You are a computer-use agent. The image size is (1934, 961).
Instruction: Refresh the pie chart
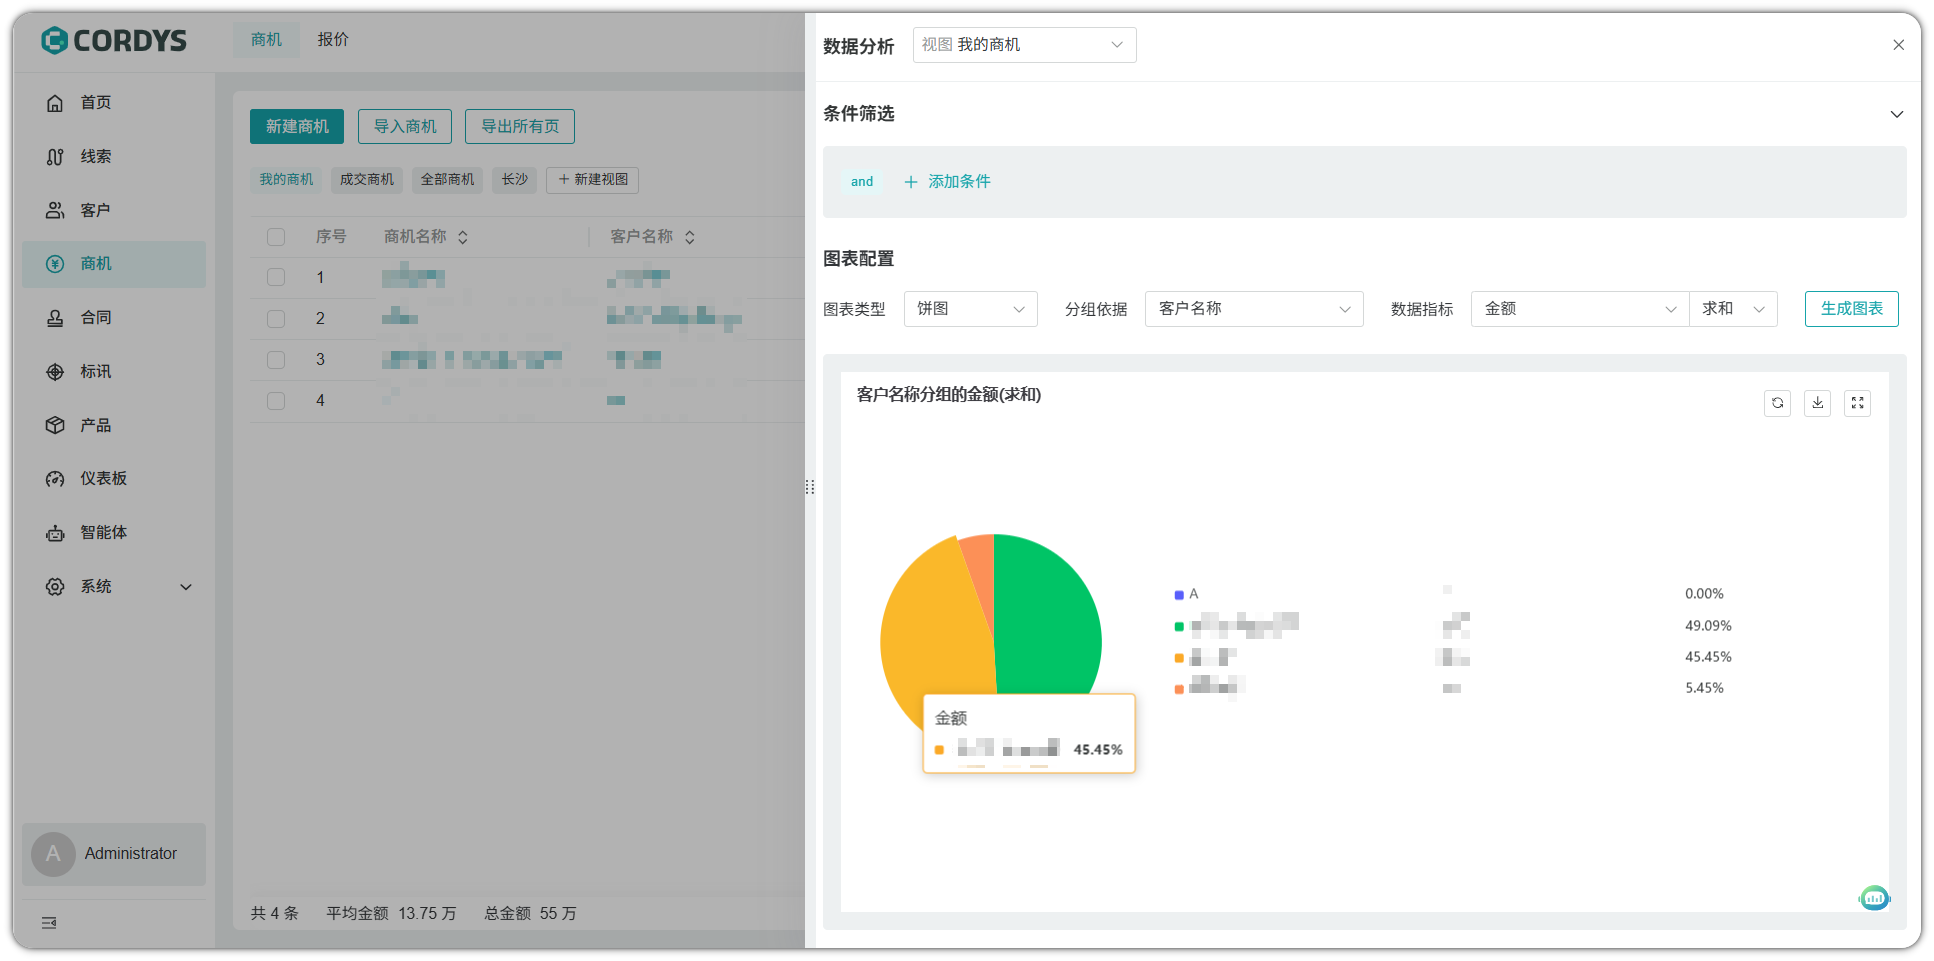click(1777, 403)
